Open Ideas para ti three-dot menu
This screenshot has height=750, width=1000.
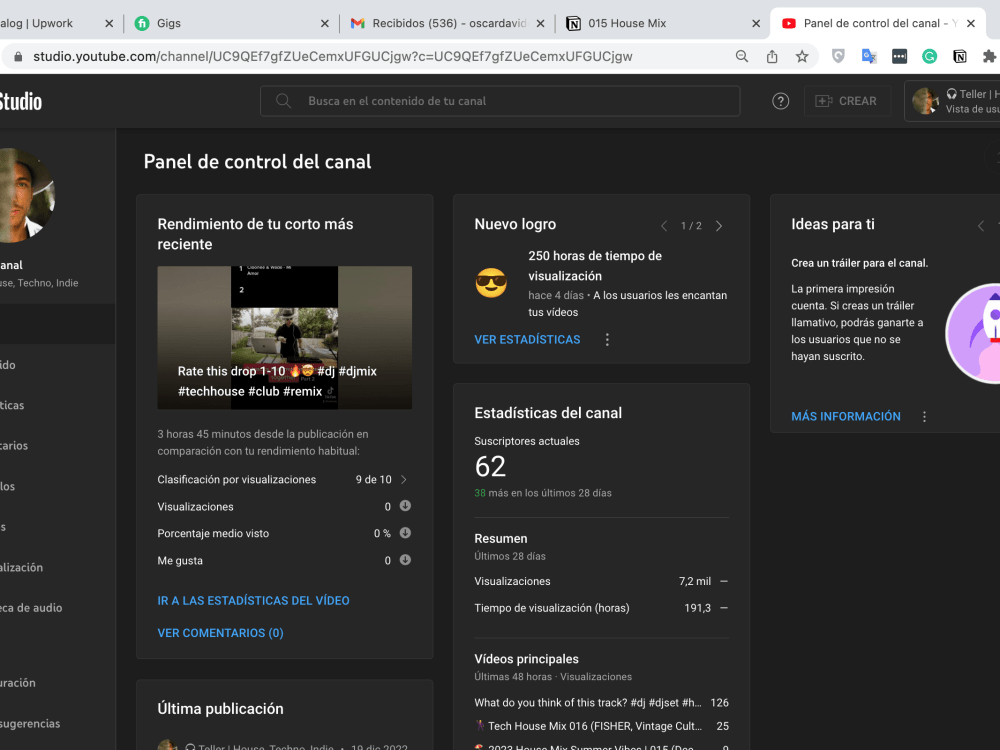[924, 416]
